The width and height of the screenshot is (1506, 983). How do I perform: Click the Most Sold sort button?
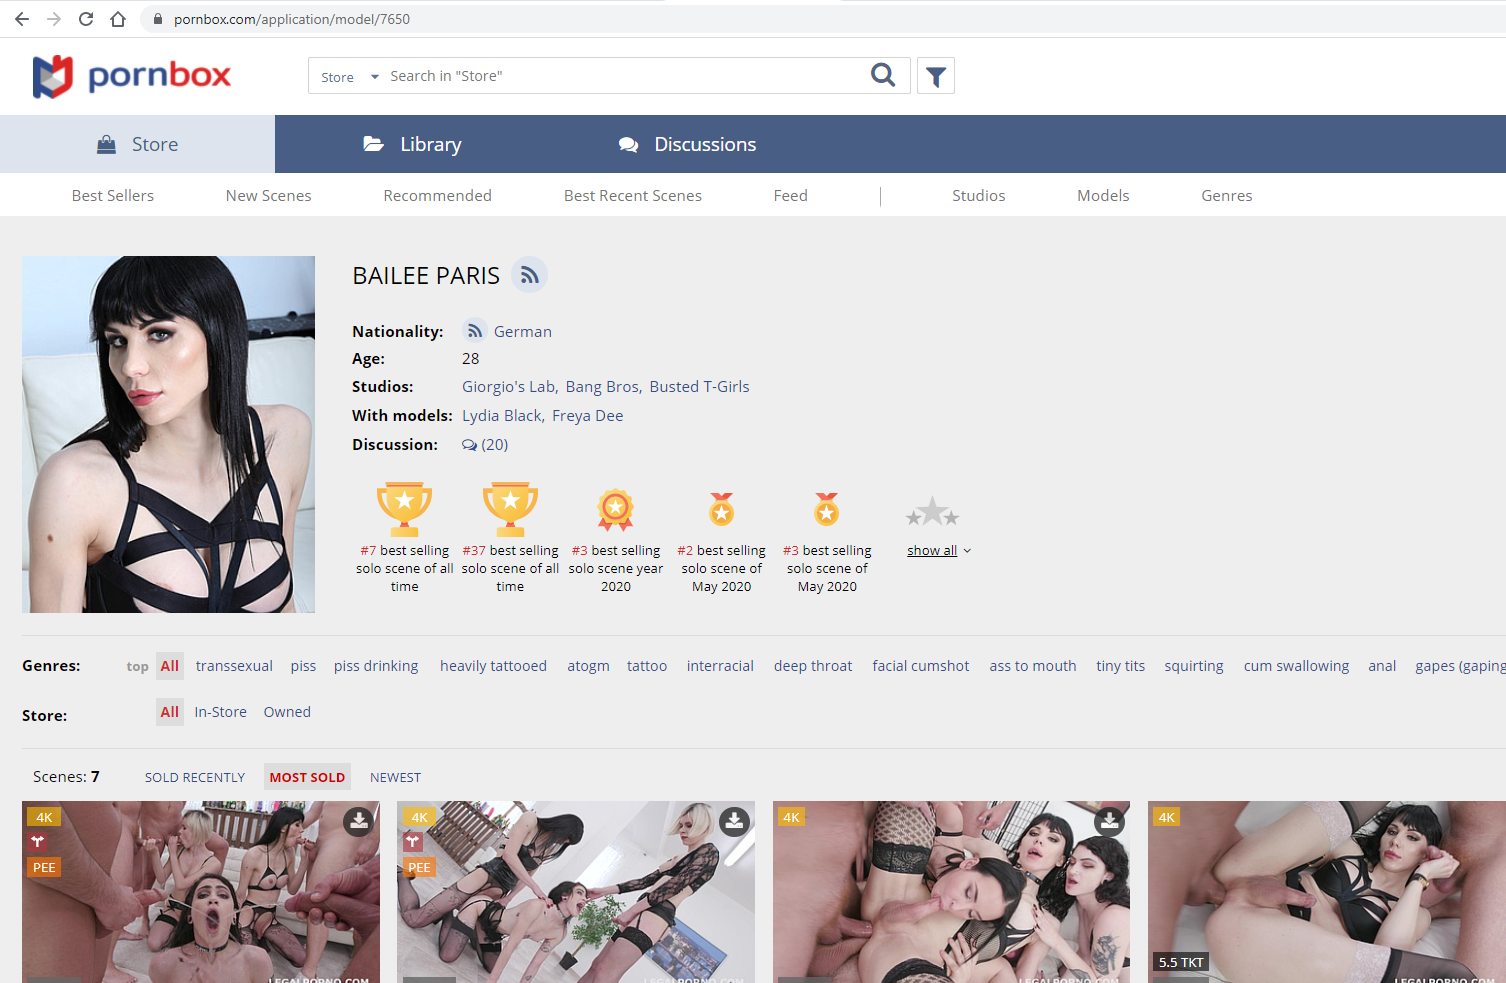307,778
